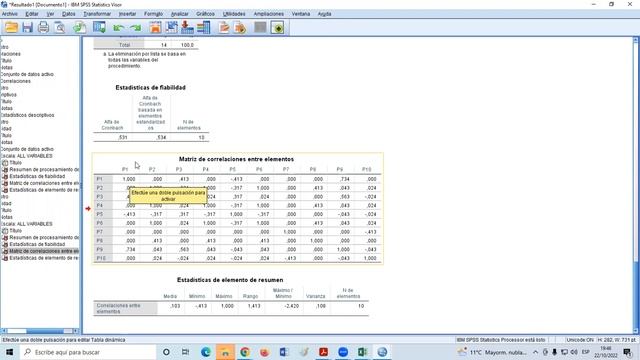640x360 pixels.
Task: Click the Matriz de correlaciones table title
Action: pyautogui.click(x=236, y=159)
